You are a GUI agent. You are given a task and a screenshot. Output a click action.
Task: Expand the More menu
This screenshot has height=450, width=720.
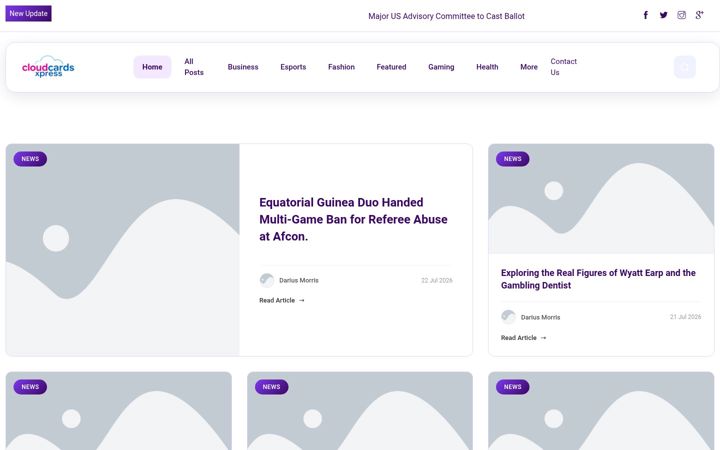point(529,67)
